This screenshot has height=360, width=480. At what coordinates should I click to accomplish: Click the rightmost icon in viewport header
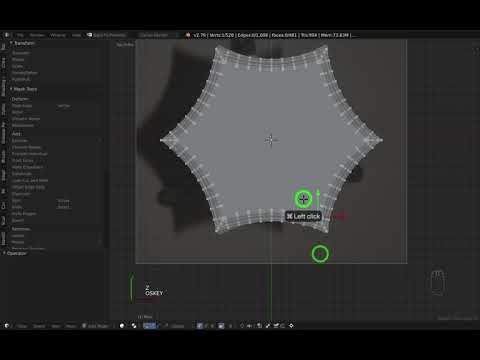291,326
